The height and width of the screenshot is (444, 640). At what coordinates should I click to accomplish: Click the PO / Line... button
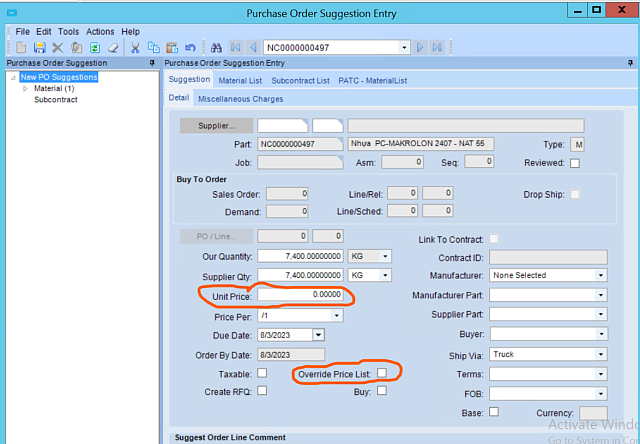click(216, 236)
